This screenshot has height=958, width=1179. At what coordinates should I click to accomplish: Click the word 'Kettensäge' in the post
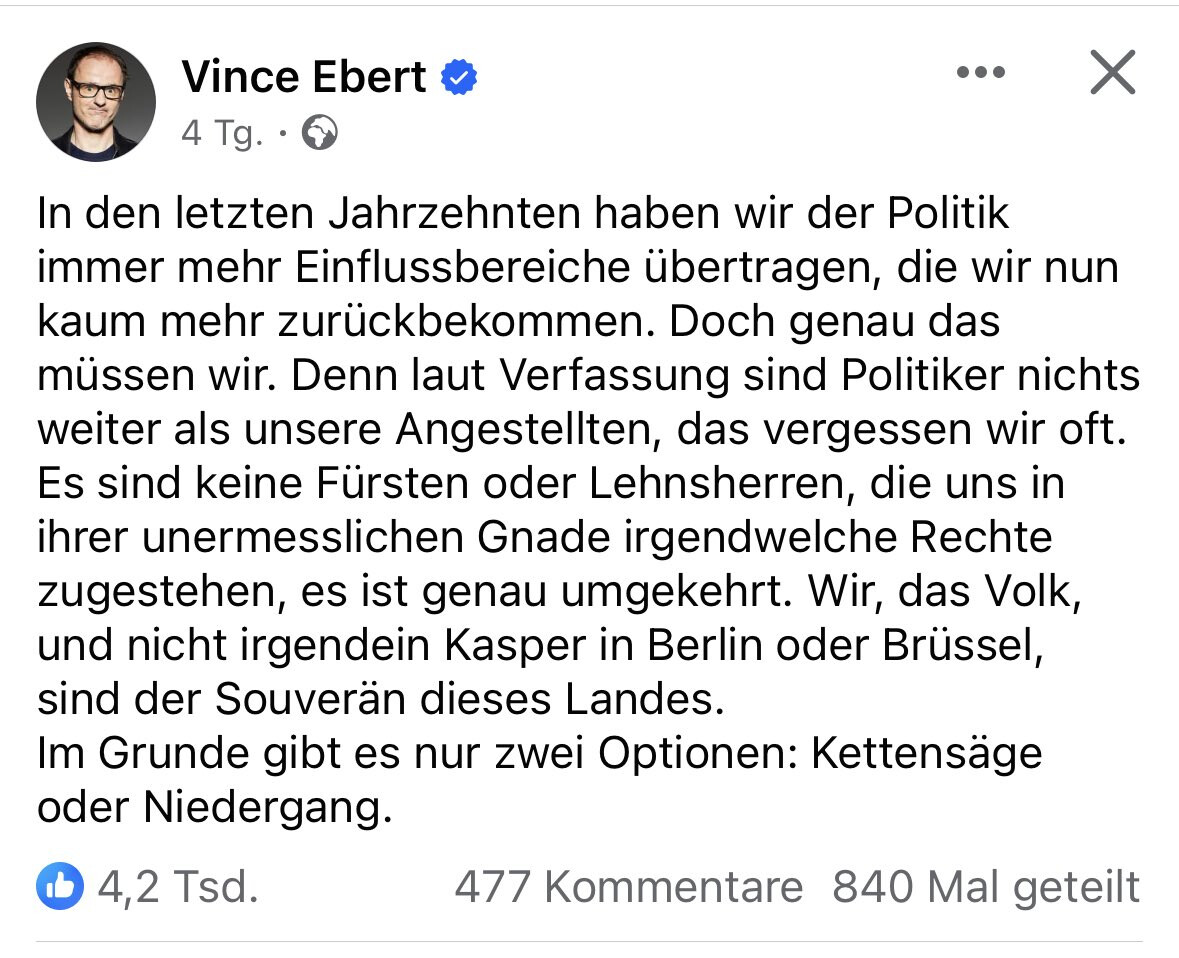(926, 753)
